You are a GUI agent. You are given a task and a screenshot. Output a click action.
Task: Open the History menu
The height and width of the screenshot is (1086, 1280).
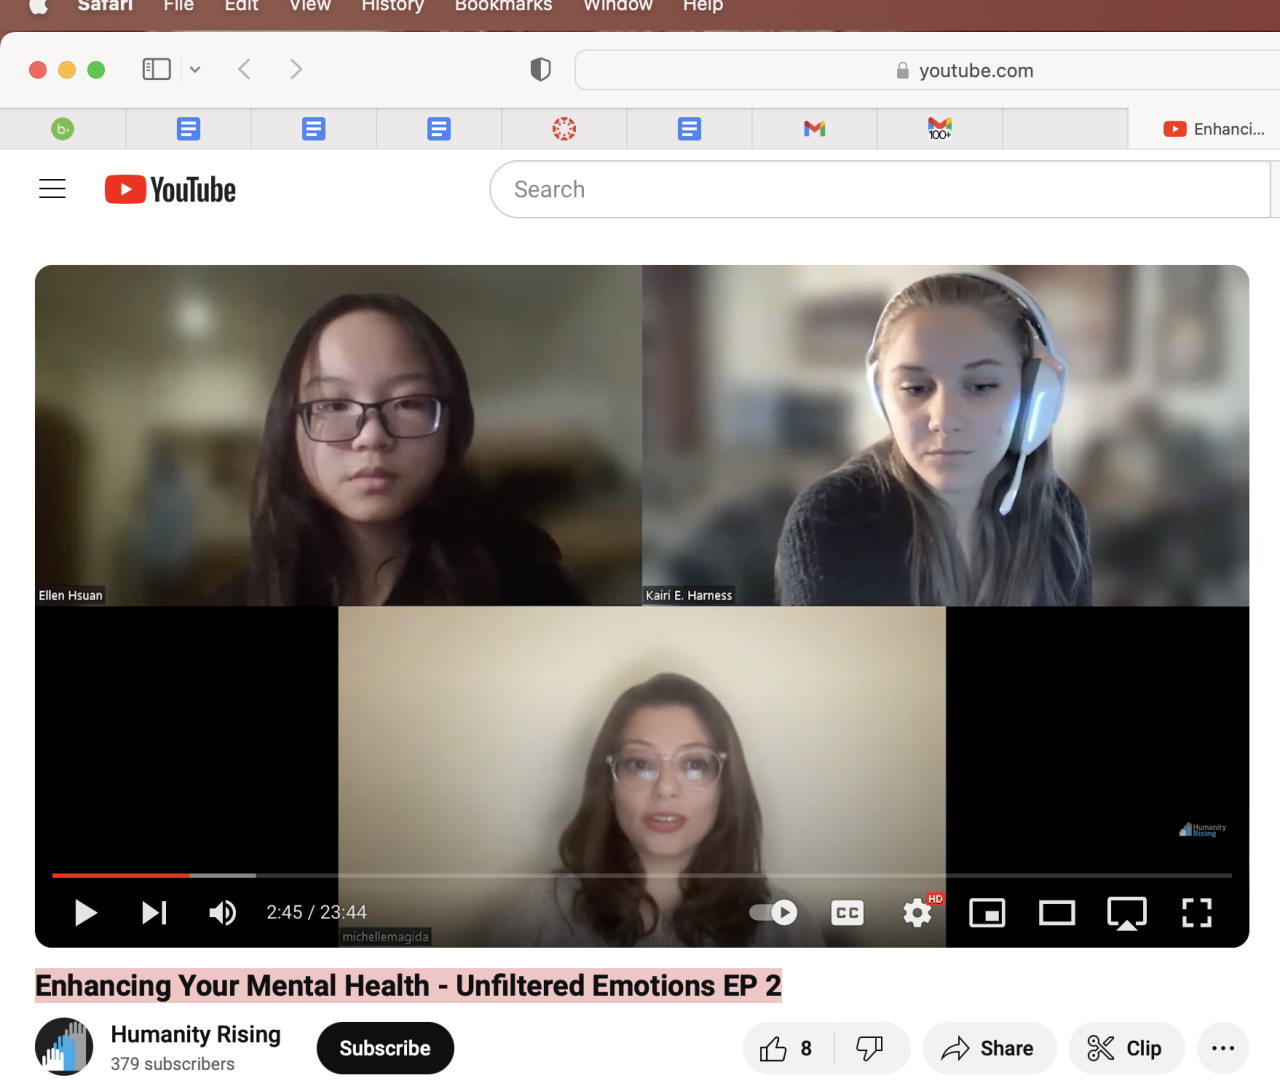tap(393, 5)
